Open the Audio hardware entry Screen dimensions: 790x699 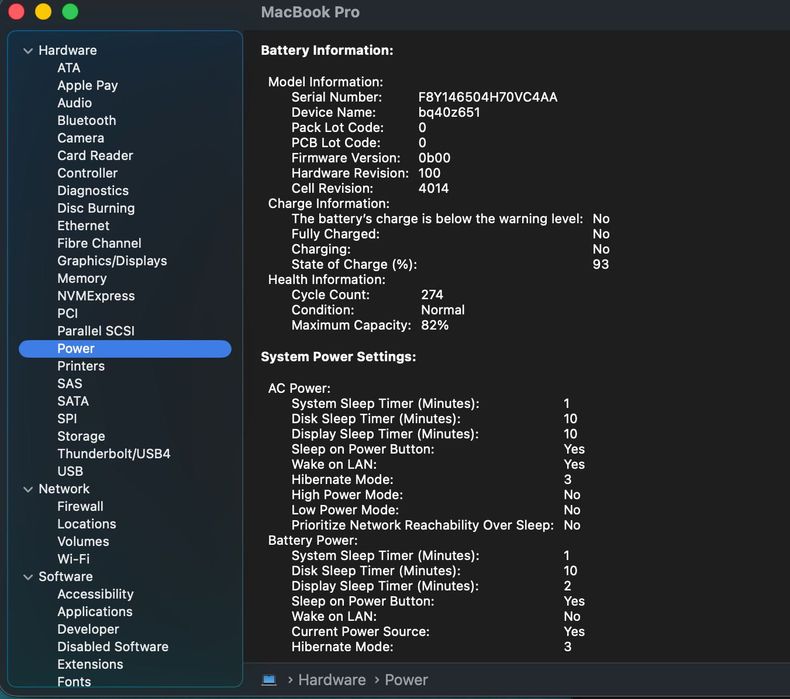(75, 103)
